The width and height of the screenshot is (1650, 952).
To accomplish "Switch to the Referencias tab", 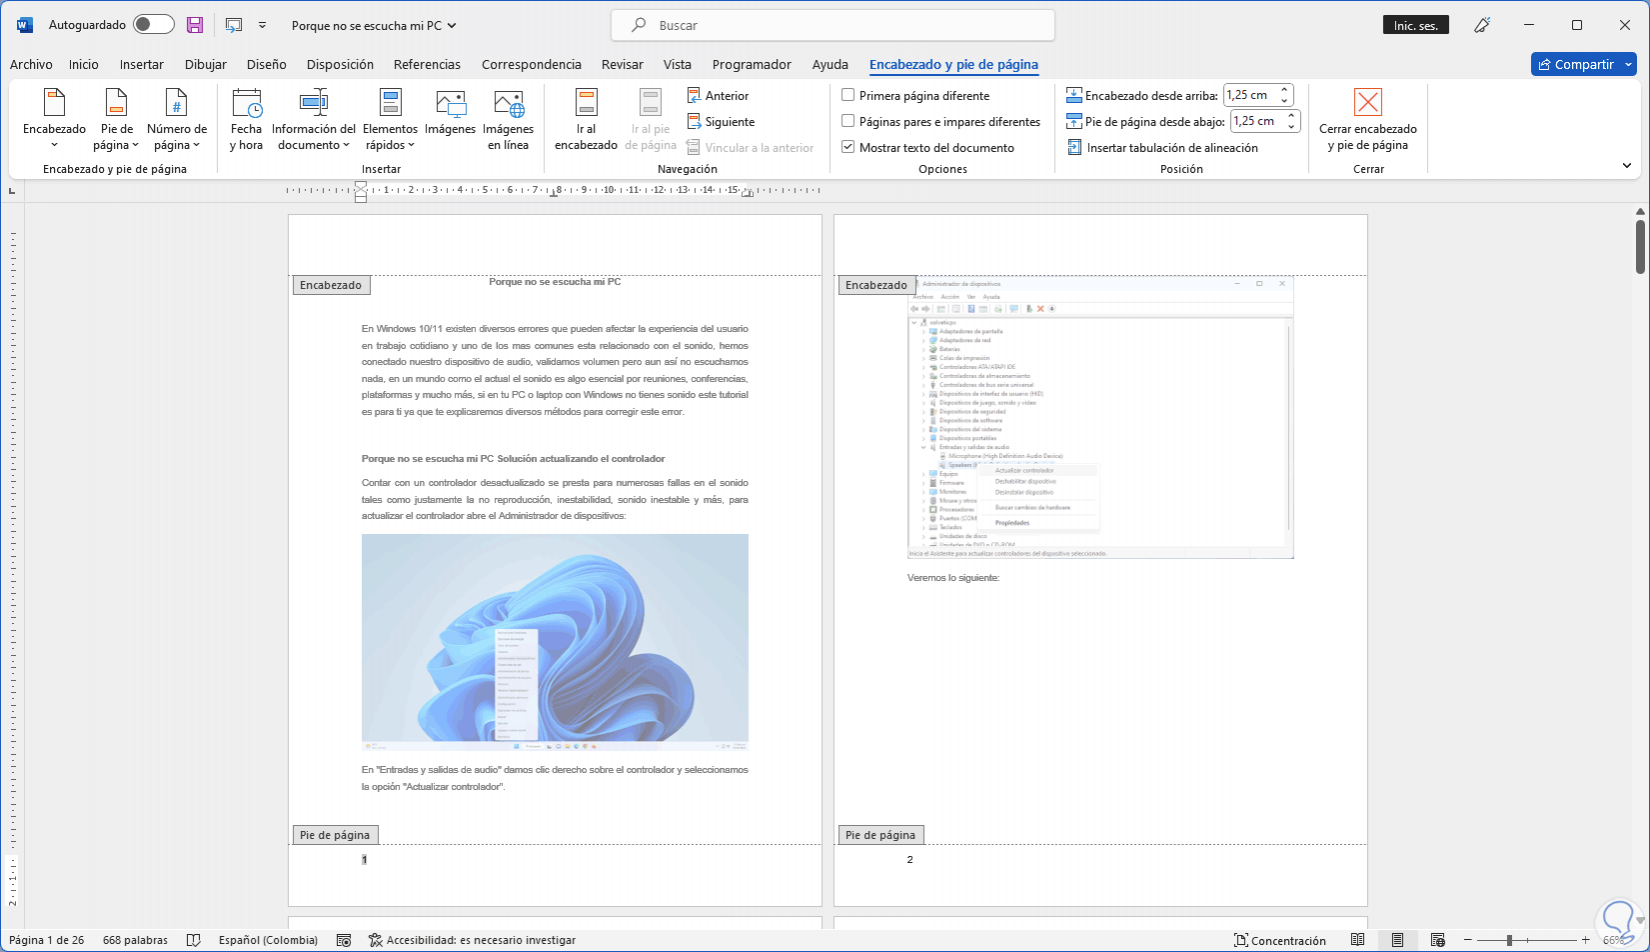I will pyautogui.click(x=427, y=64).
